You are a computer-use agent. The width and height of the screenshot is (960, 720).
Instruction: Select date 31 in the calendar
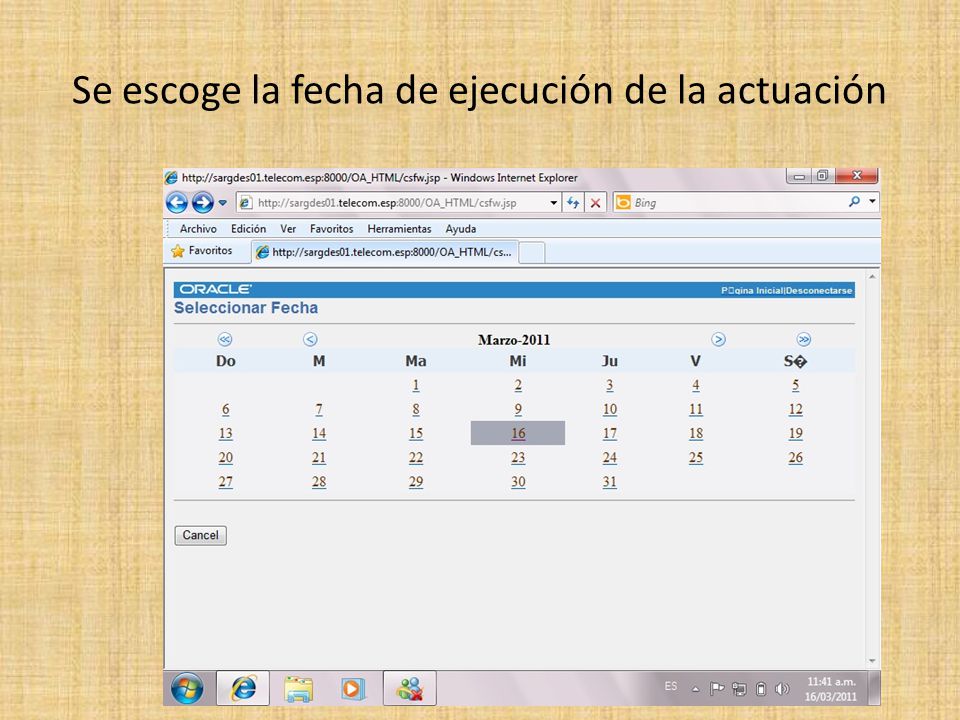(609, 482)
